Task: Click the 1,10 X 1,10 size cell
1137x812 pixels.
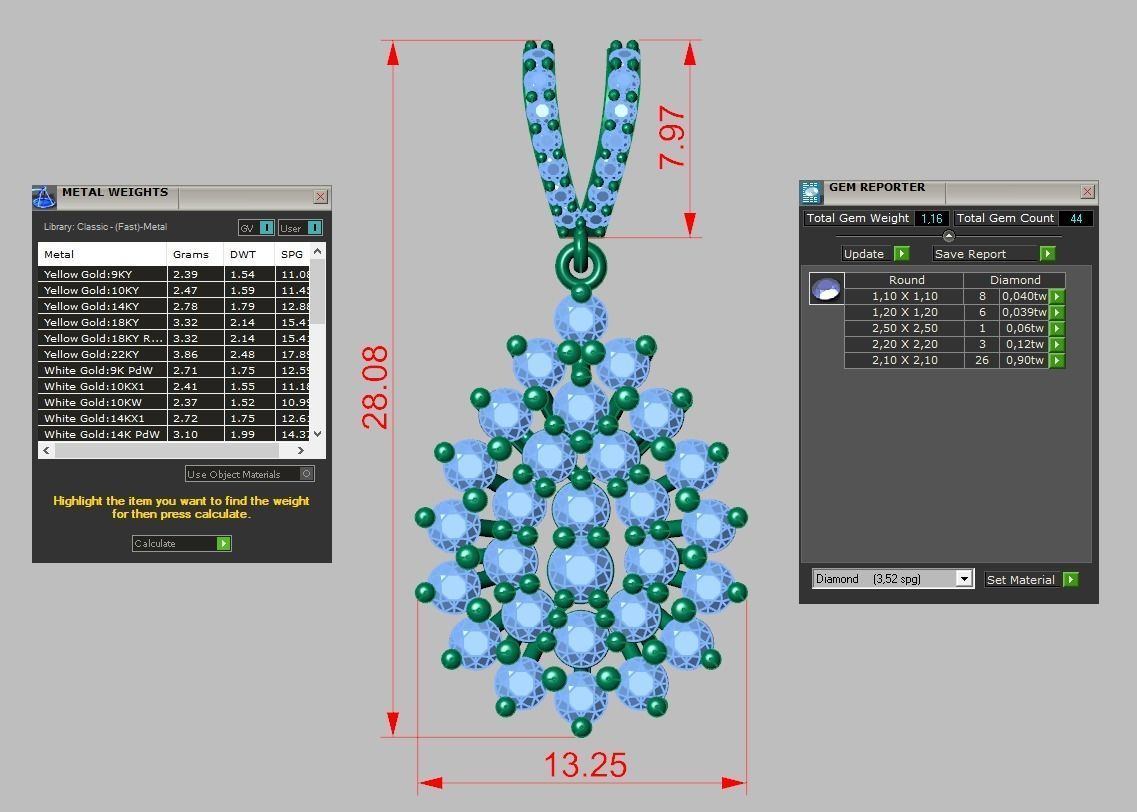Action: (x=904, y=297)
